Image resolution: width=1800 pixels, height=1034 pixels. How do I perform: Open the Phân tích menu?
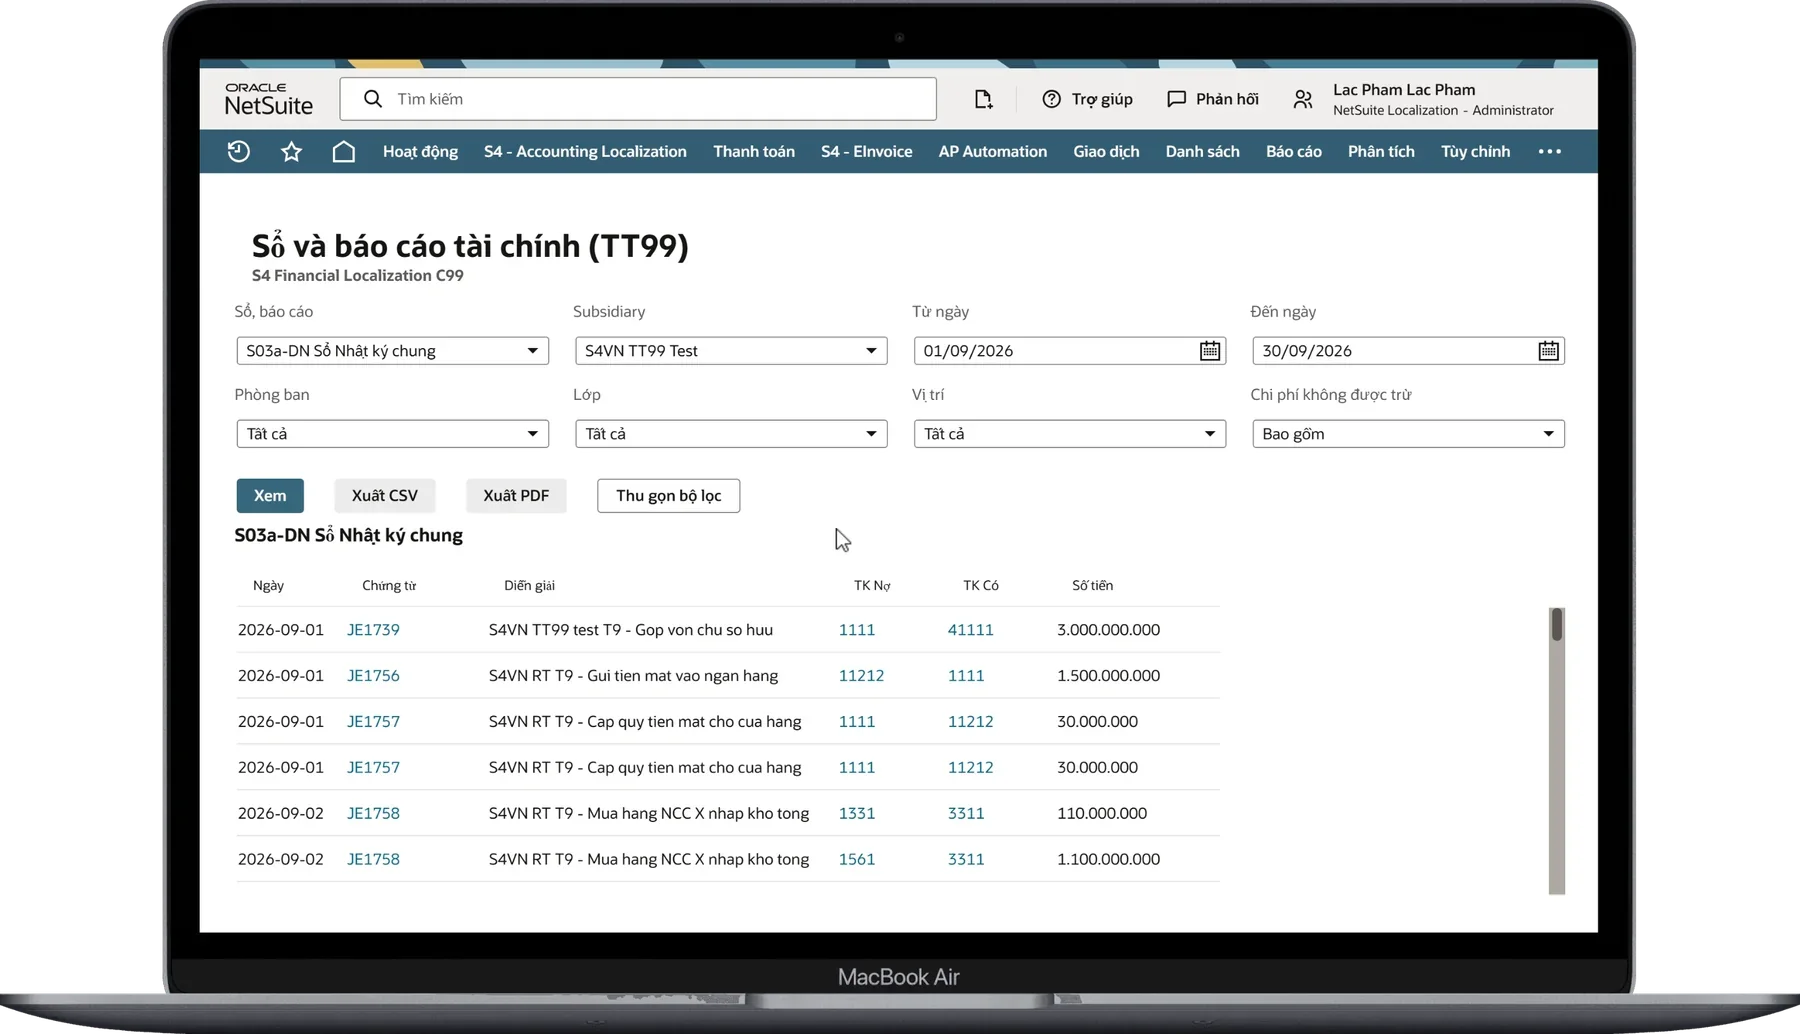(1381, 151)
